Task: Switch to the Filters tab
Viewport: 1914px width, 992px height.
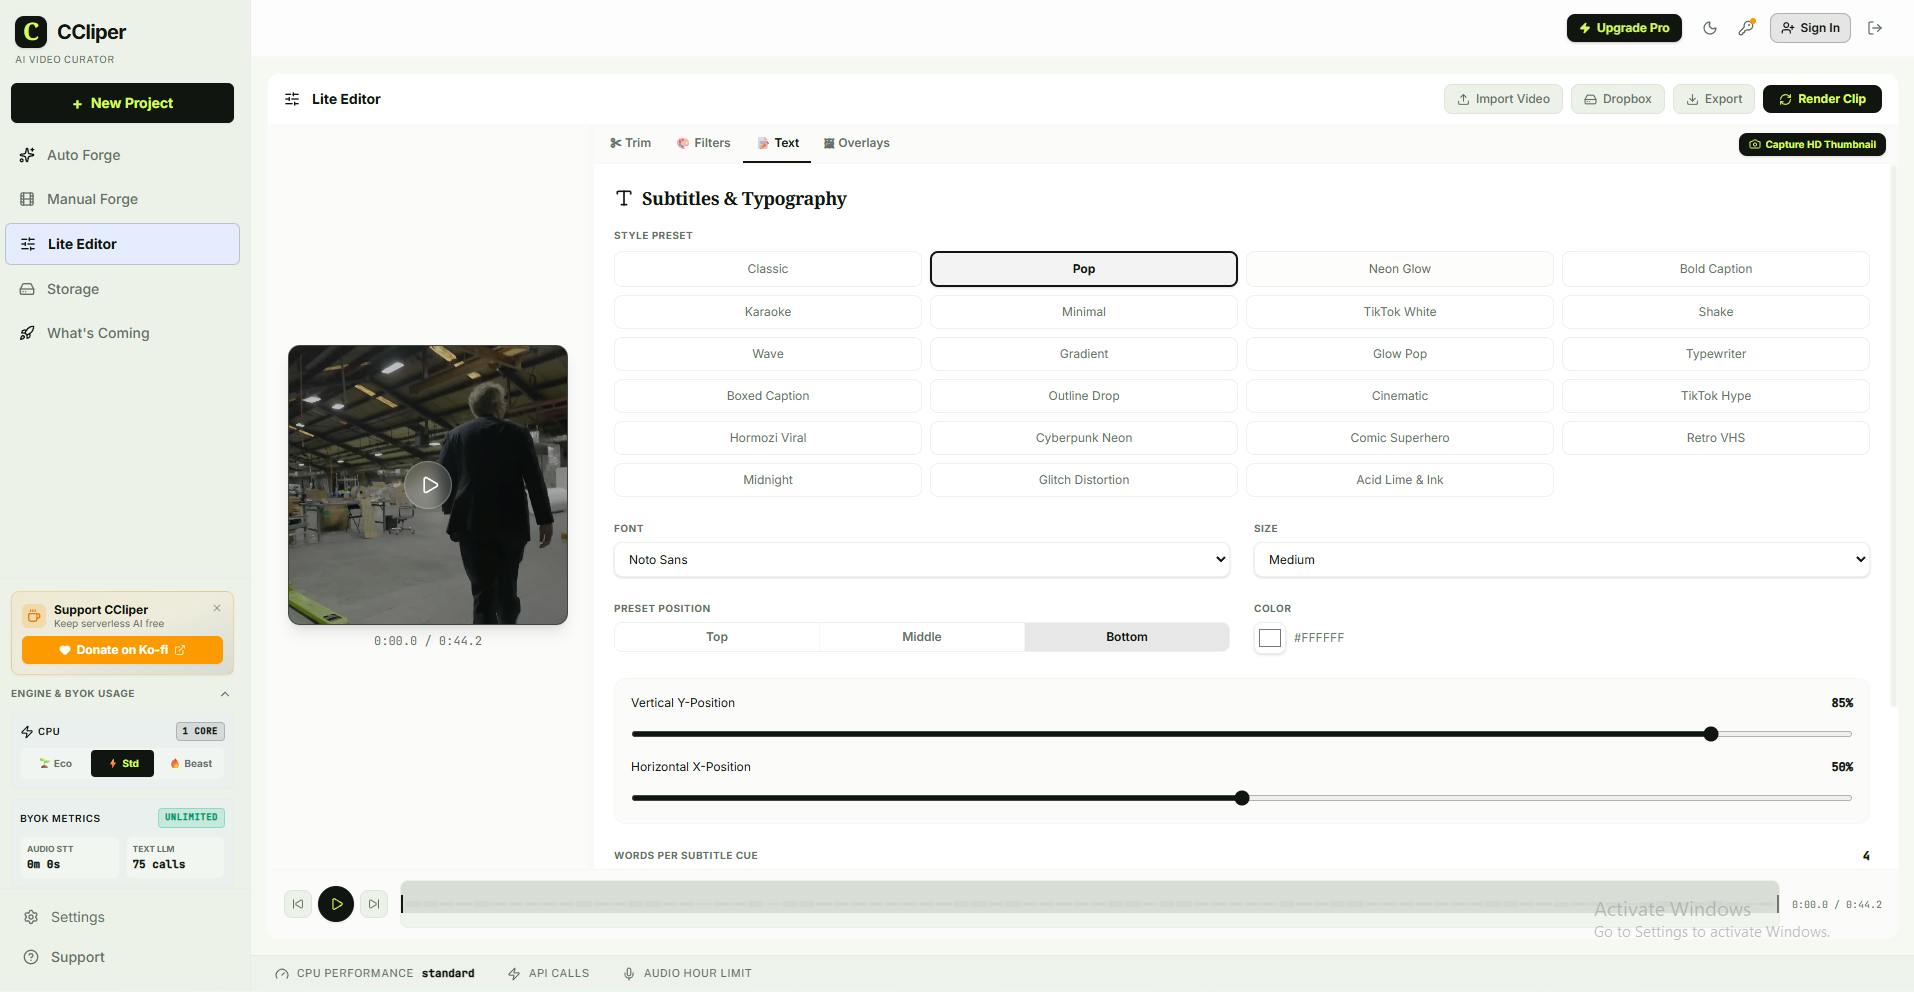Action: click(703, 143)
